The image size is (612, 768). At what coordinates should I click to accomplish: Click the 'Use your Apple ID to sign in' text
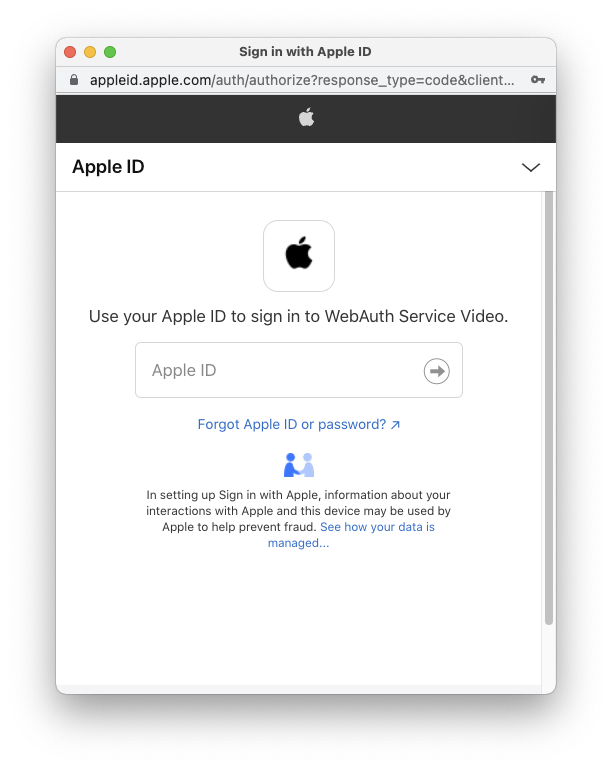(299, 316)
